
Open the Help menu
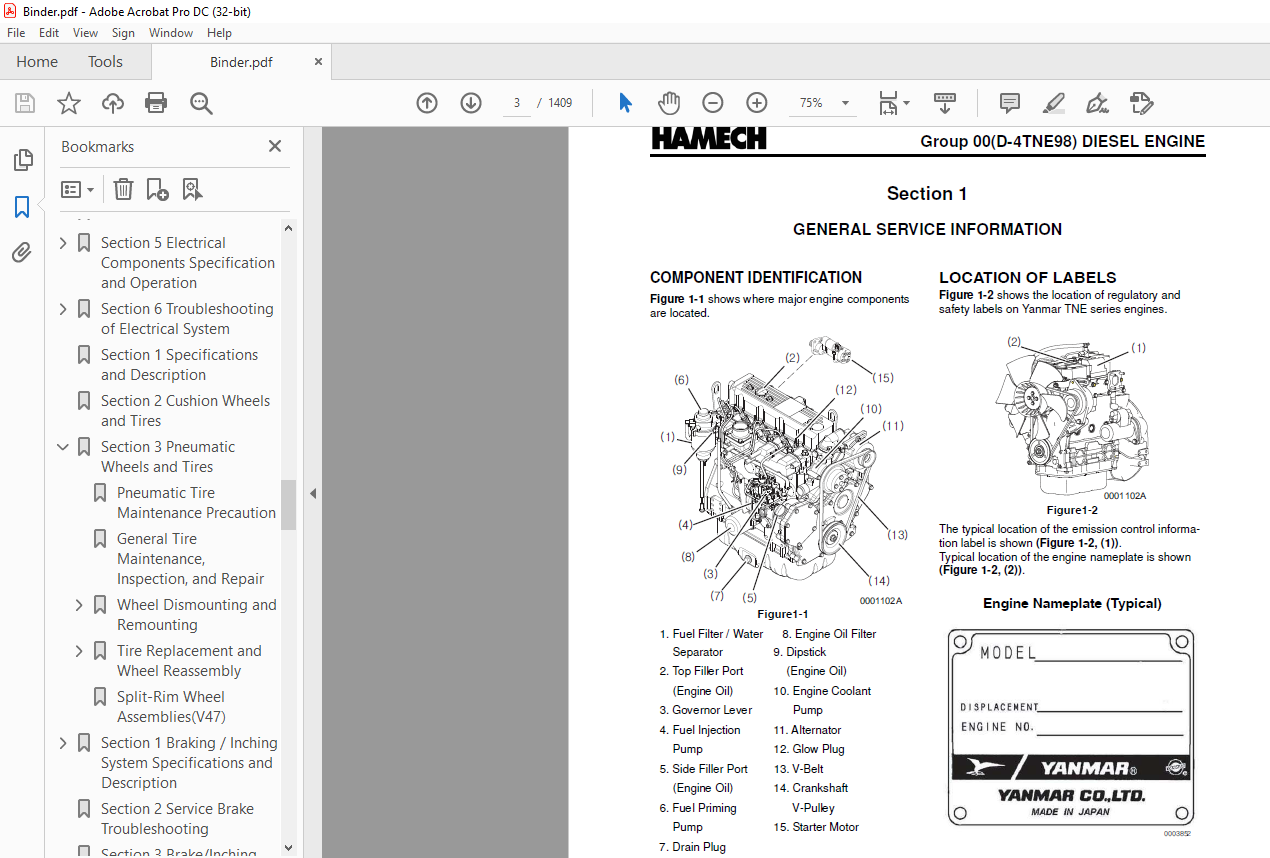[x=219, y=33]
